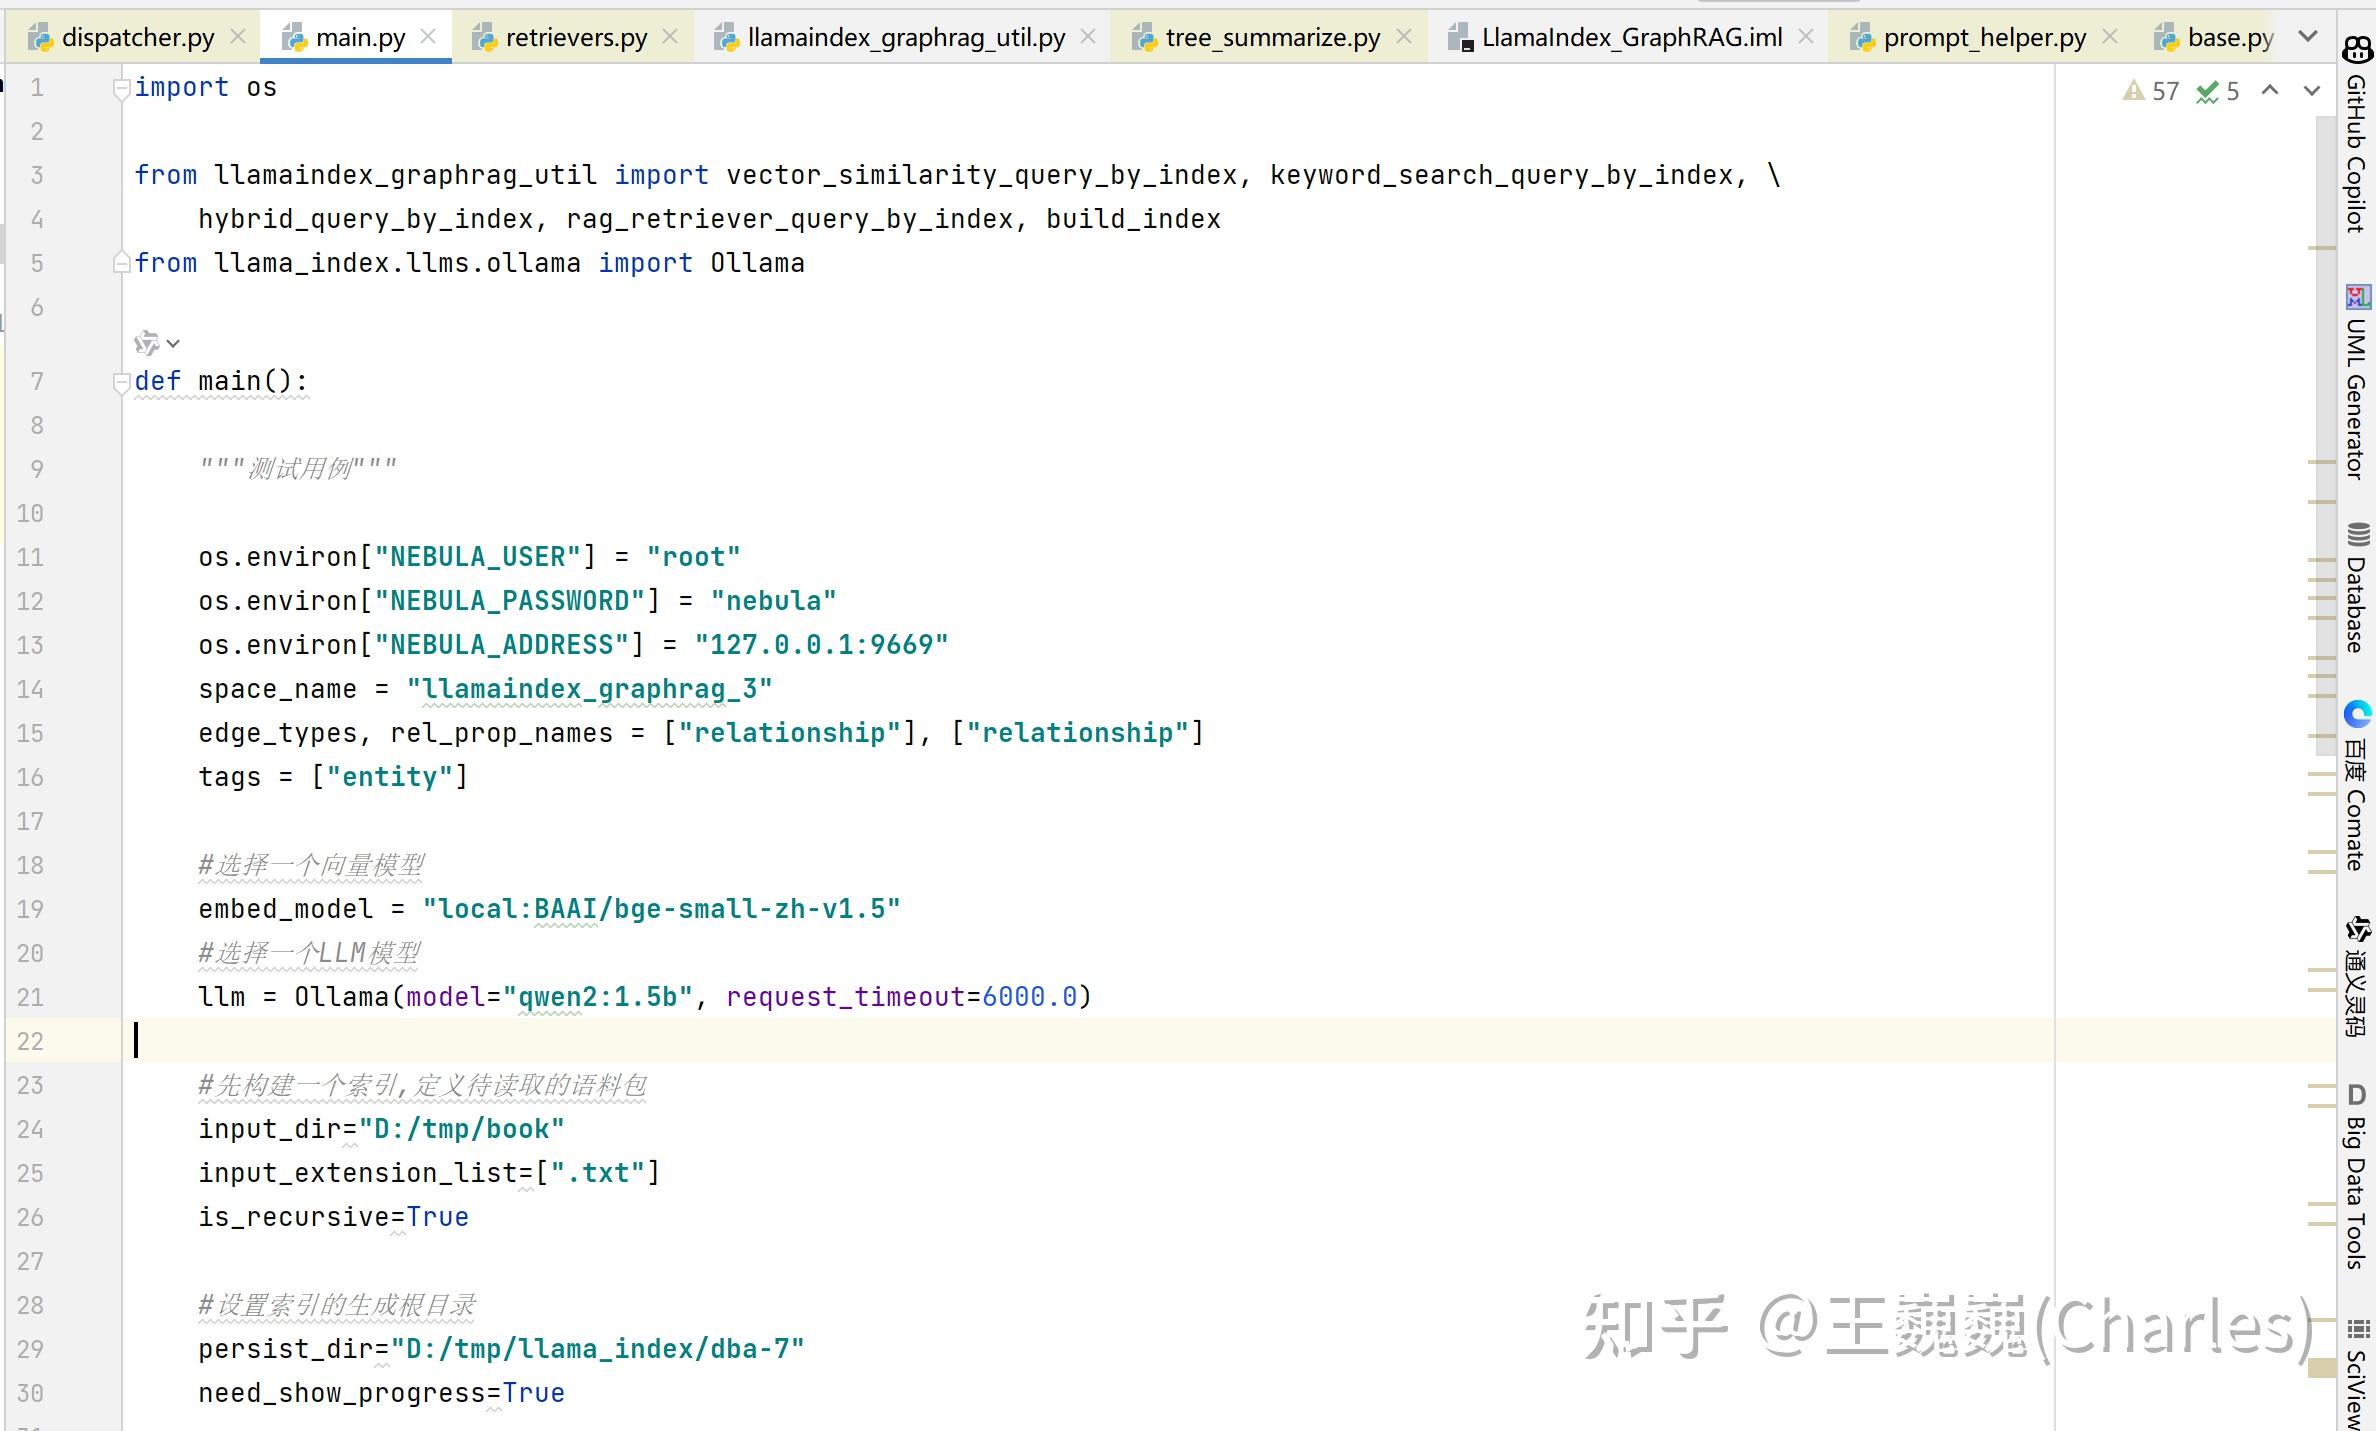Click the typo count indicator showing 5
The image size is (2376, 1431).
point(2218,91)
